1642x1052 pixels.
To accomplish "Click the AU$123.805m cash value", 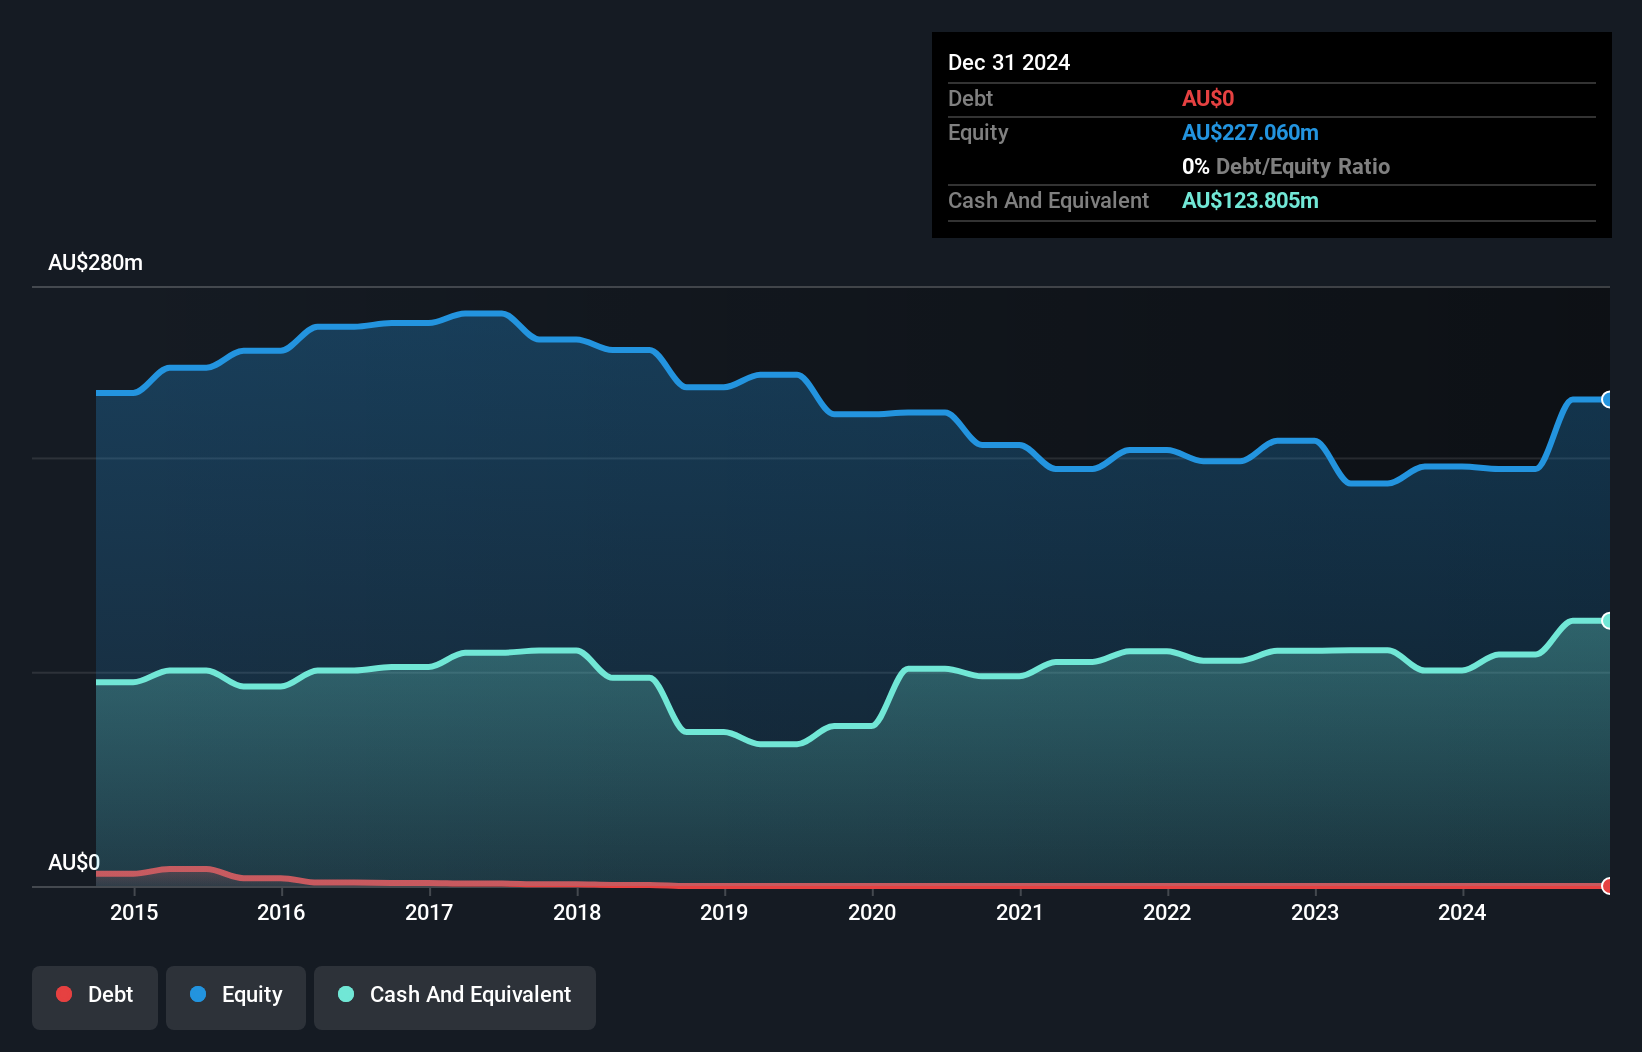I will click(x=1250, y=201).
